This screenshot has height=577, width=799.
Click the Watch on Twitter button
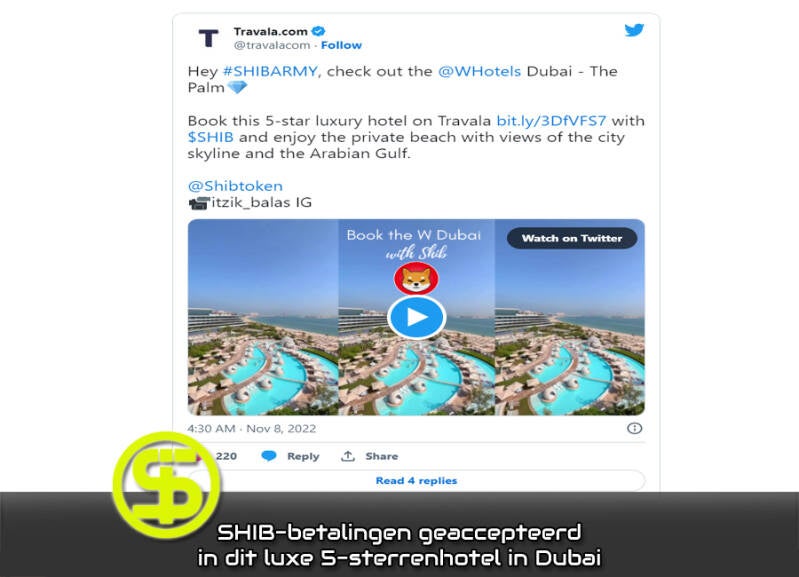572,238
